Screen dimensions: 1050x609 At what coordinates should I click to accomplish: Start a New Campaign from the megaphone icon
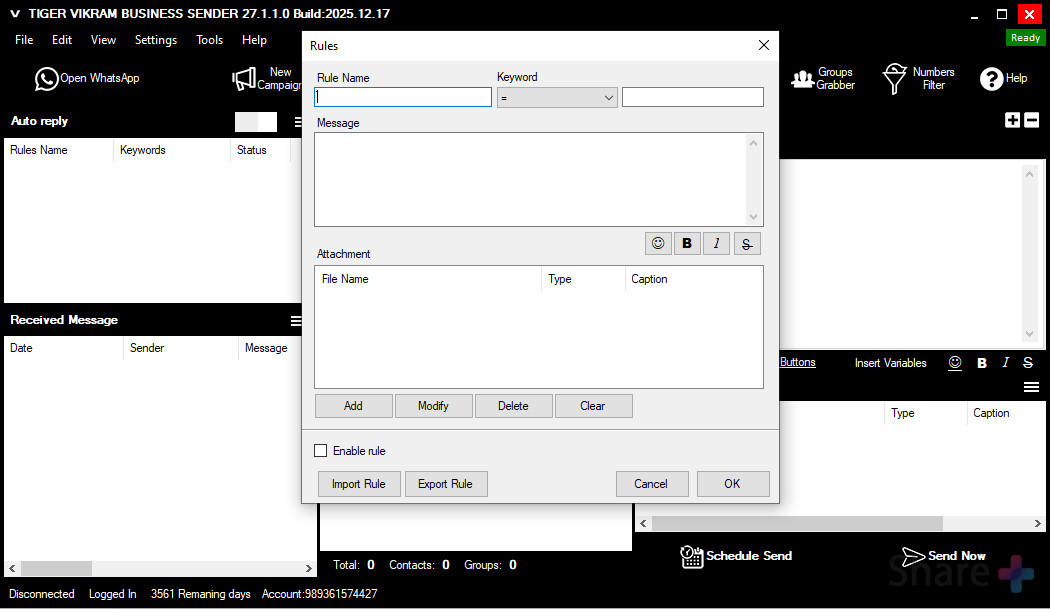pos(244,79)
